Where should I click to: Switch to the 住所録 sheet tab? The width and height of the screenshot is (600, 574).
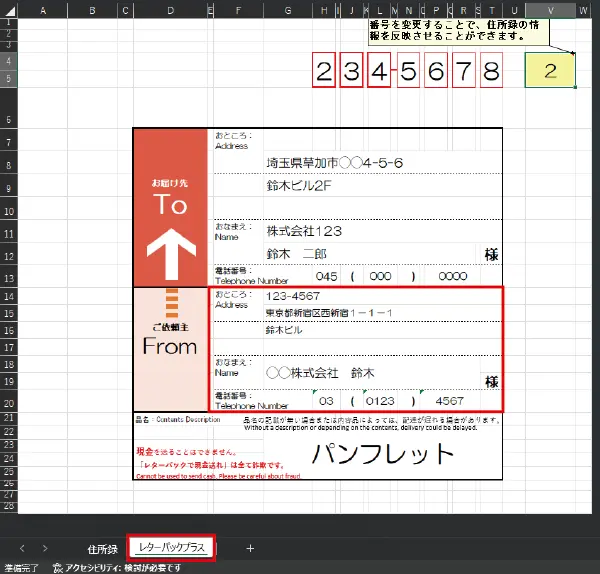102,549
